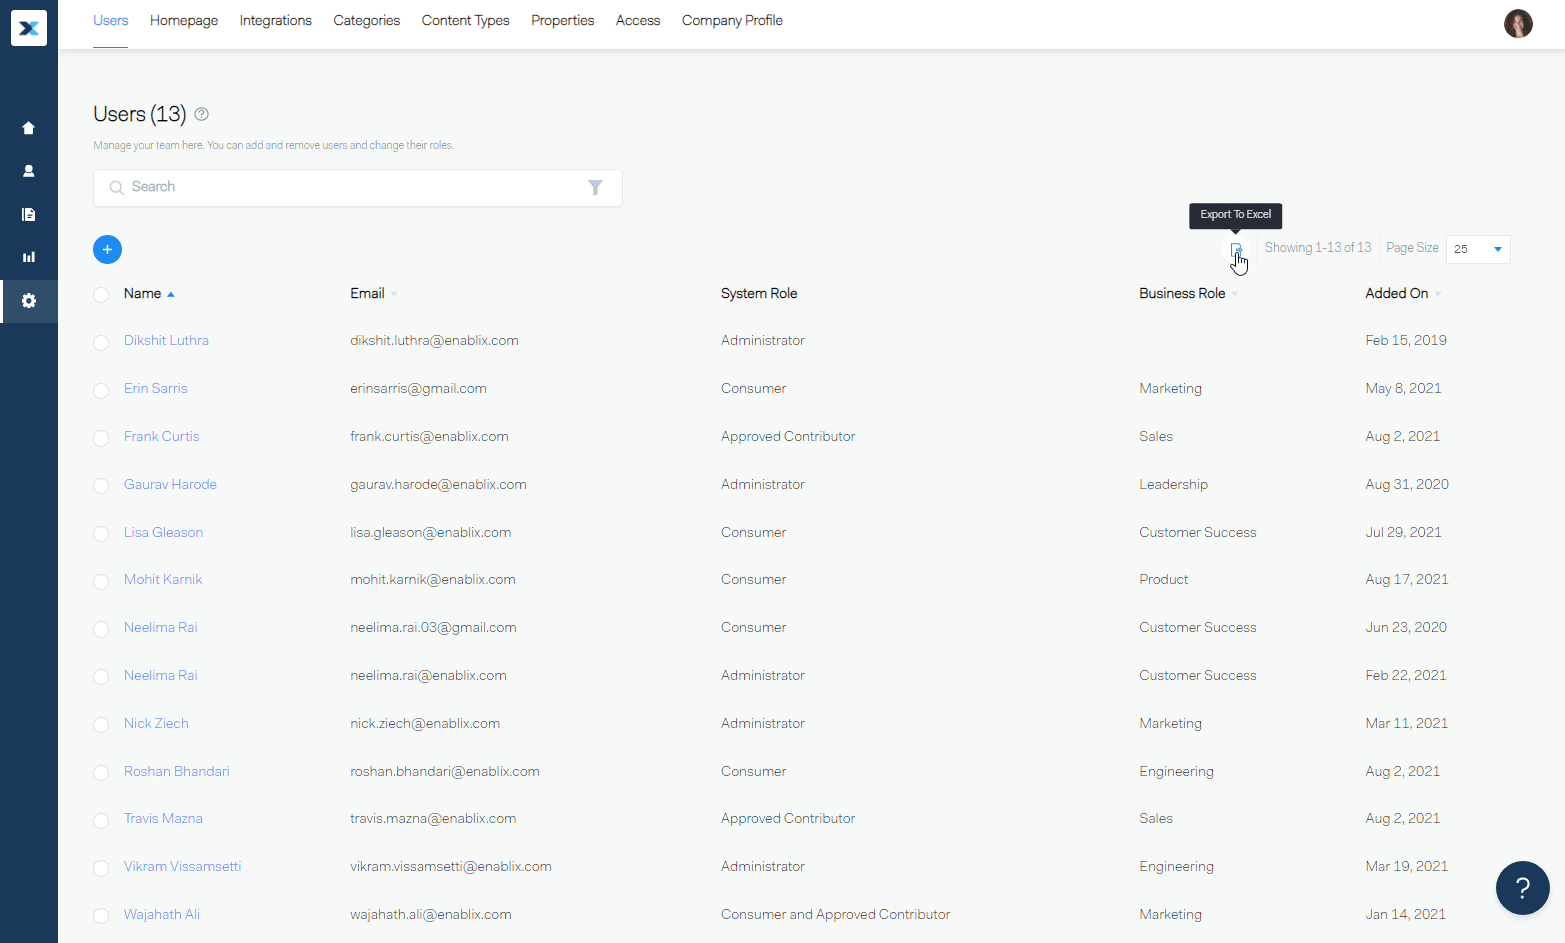1565x943 pixels.
Task: Select the checkbox for Wajahath Ali's row
Action: coord(100,915)
